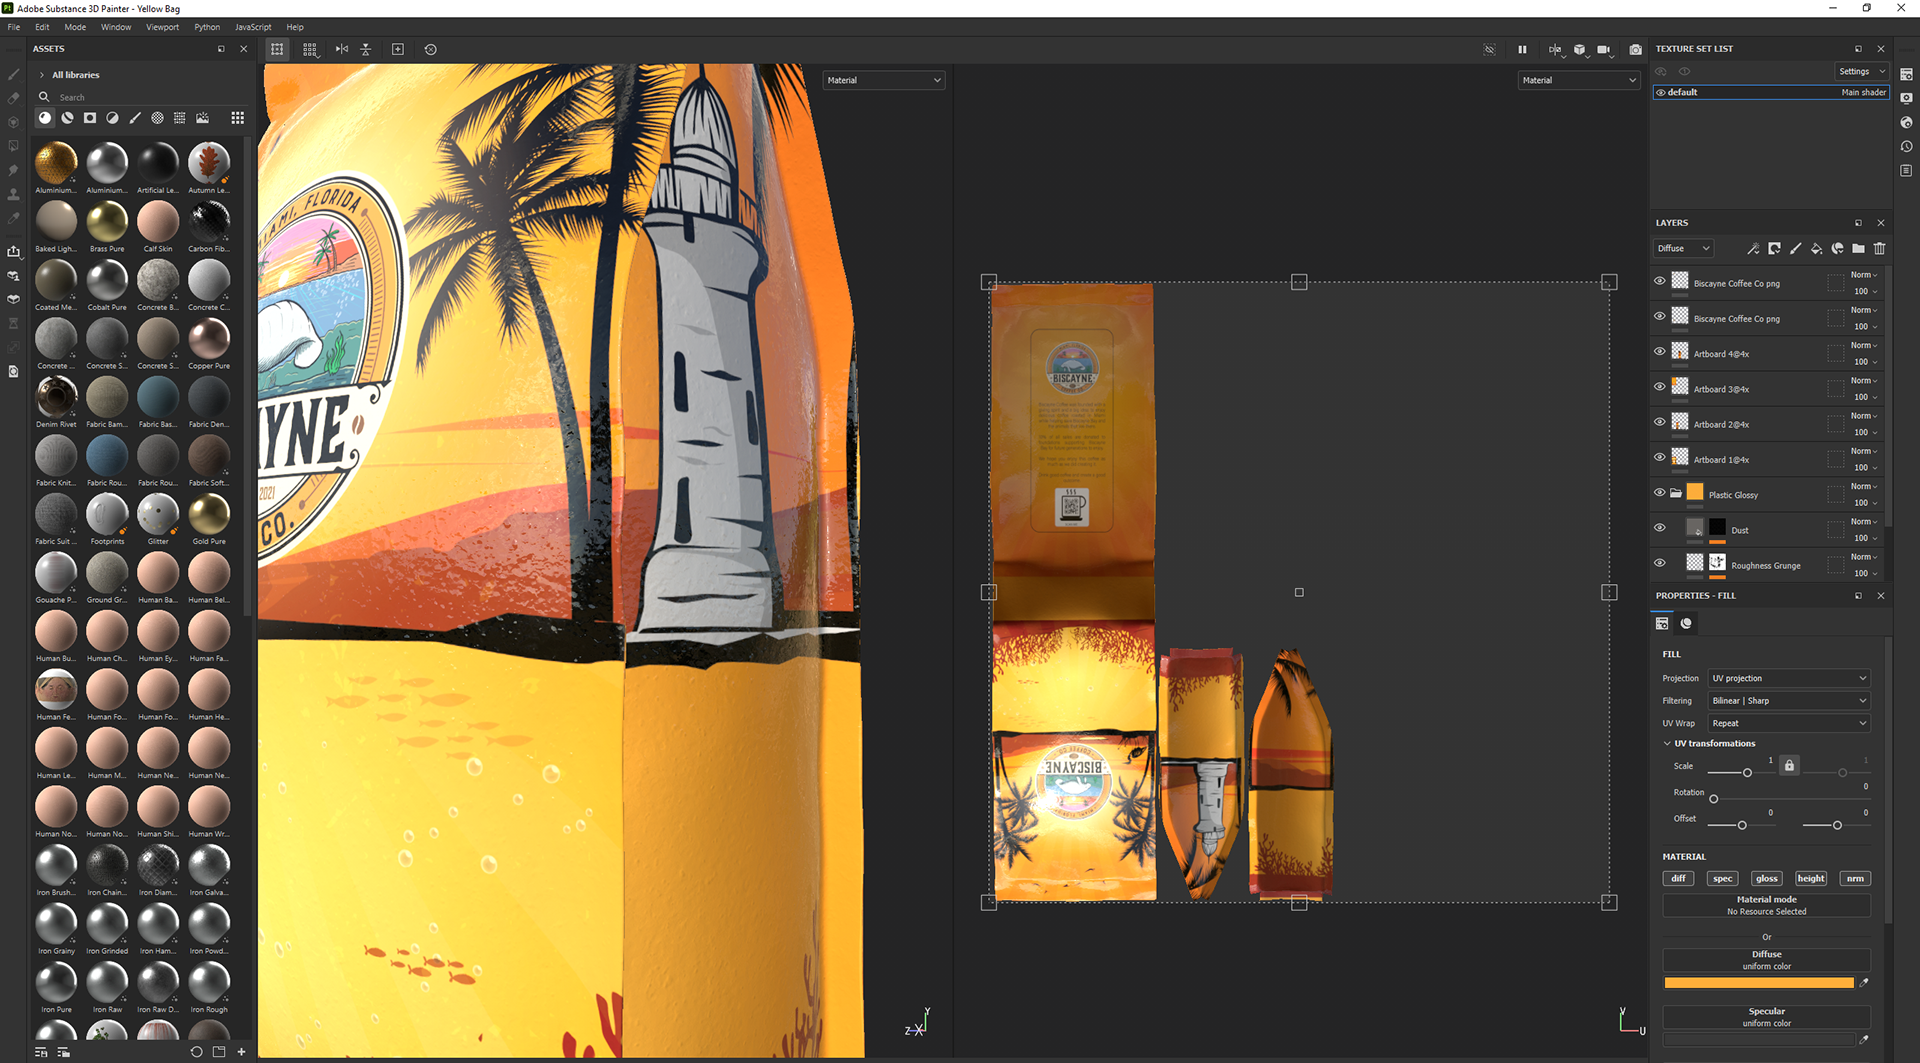Toggle manipulator selection box tool in viewport toolbar
This screenshot has height=1063, width=1920.
coord(277,49)
